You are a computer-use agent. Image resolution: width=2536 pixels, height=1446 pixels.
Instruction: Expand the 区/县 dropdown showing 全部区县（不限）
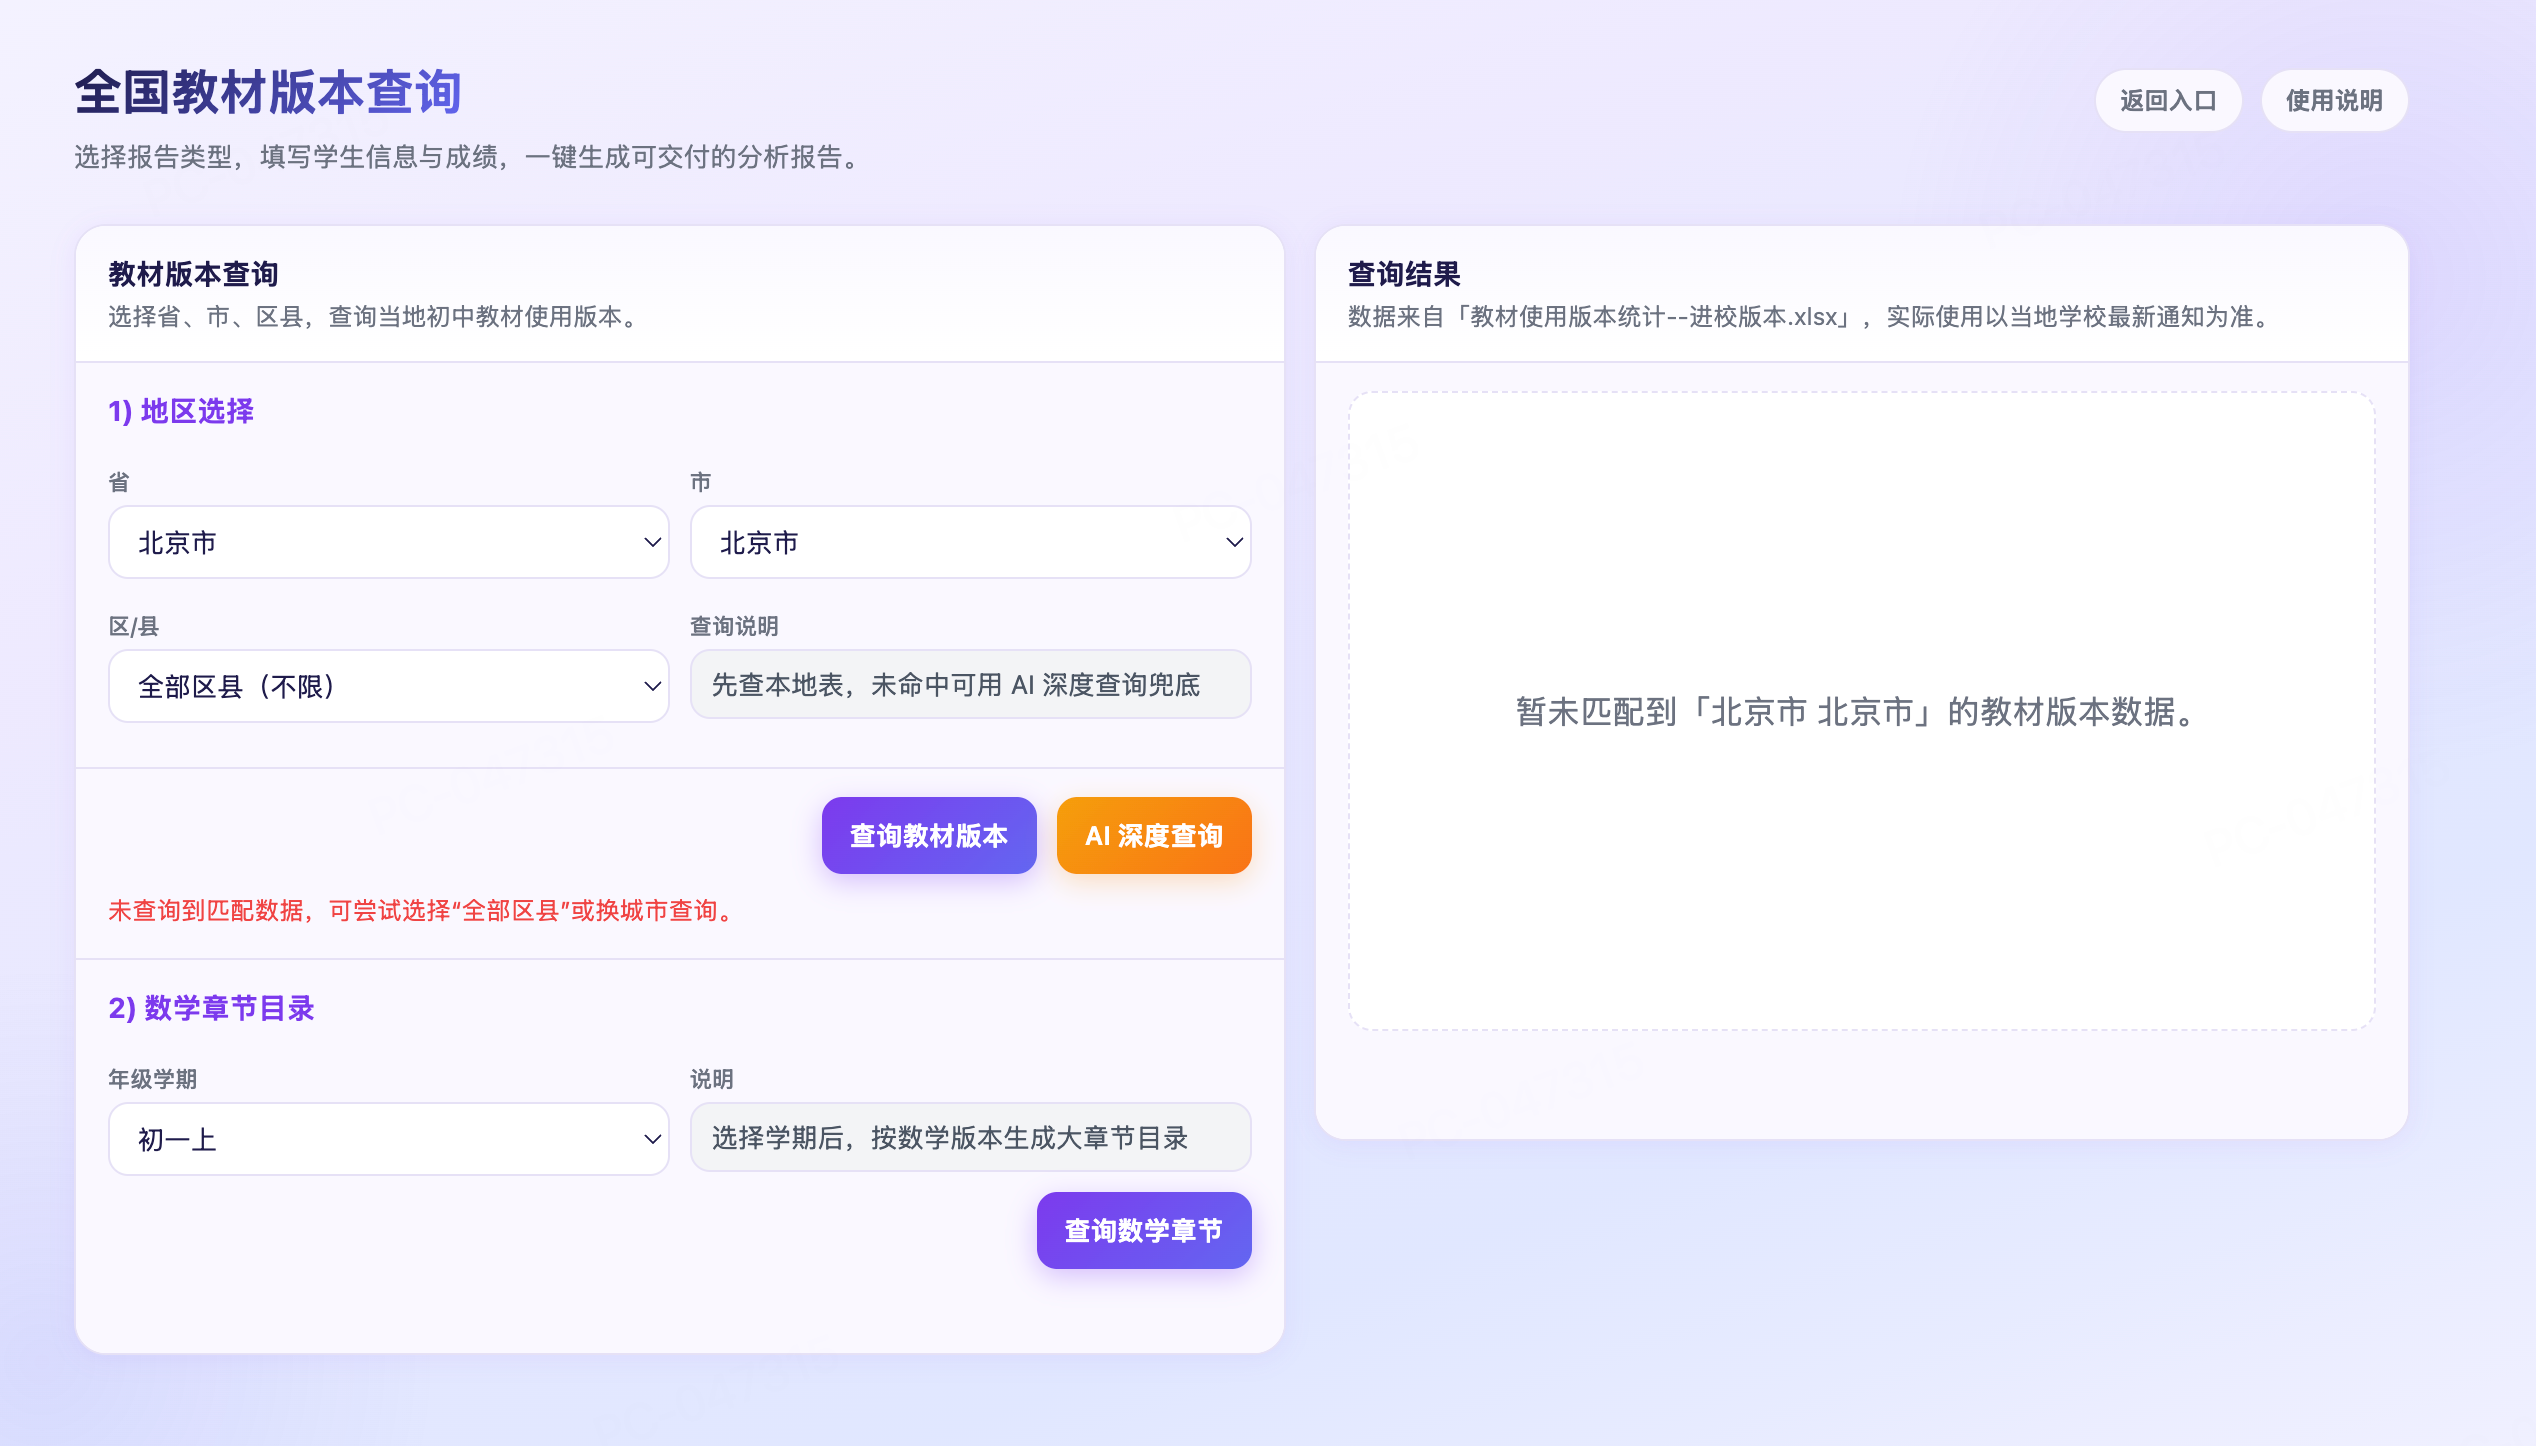pyautogui.click(x=389, y=686)
